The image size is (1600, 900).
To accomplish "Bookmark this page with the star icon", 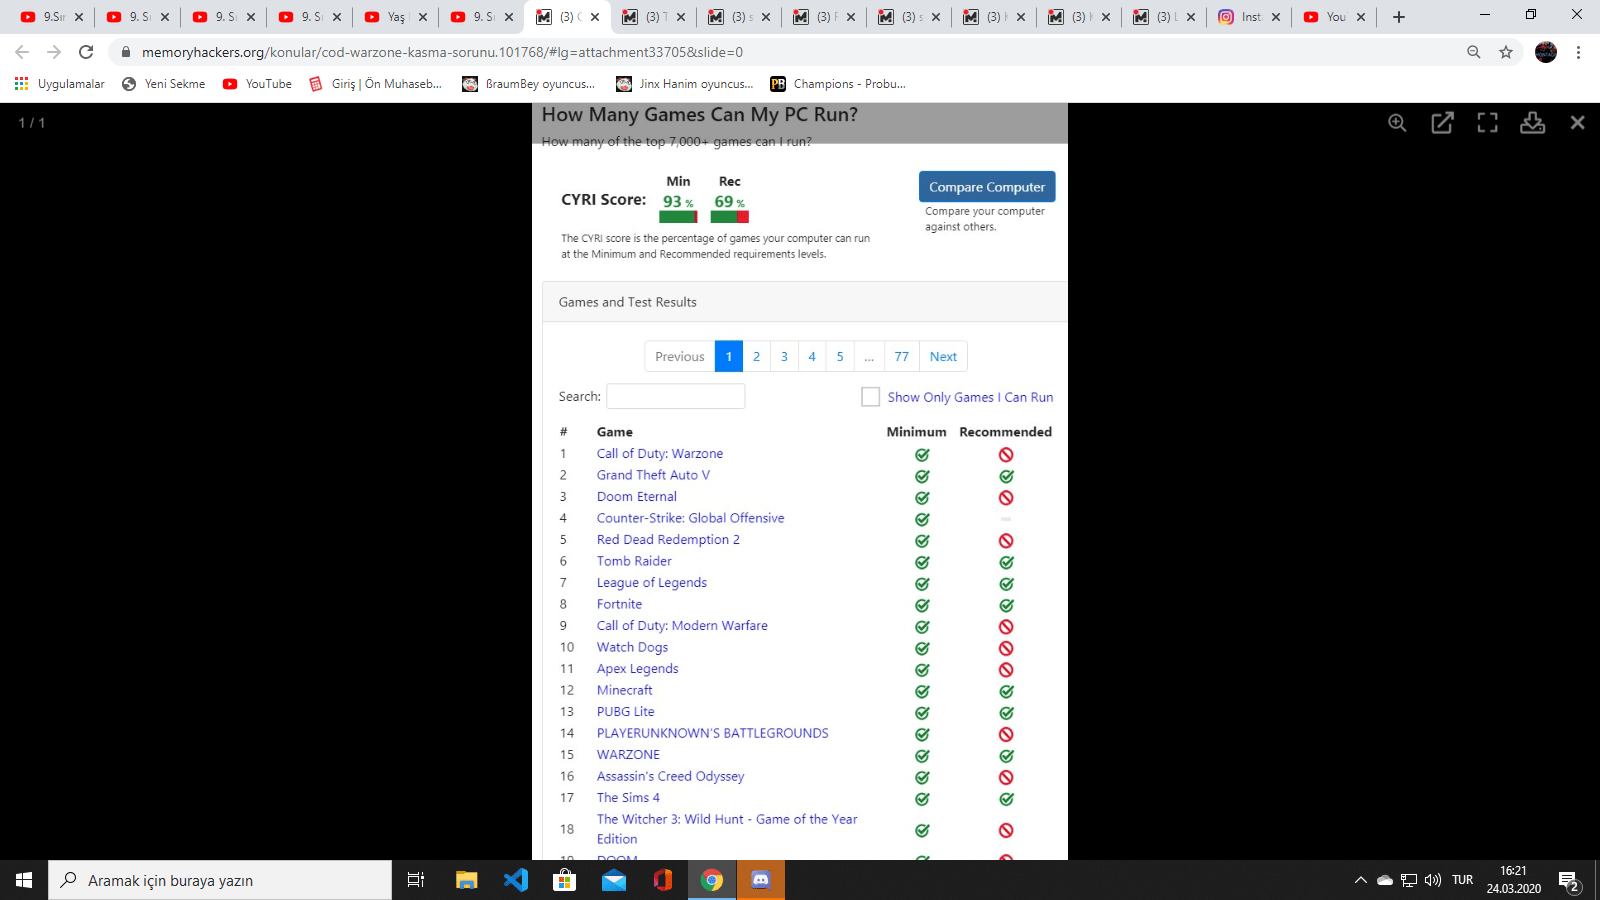I will point(1506,52).
